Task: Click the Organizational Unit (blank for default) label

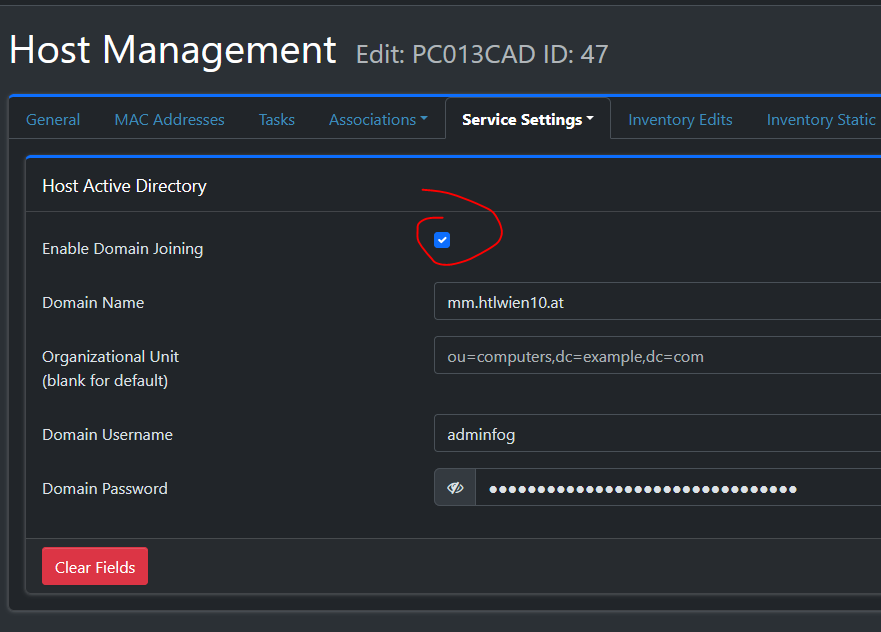Action: [x=111, y=369]
